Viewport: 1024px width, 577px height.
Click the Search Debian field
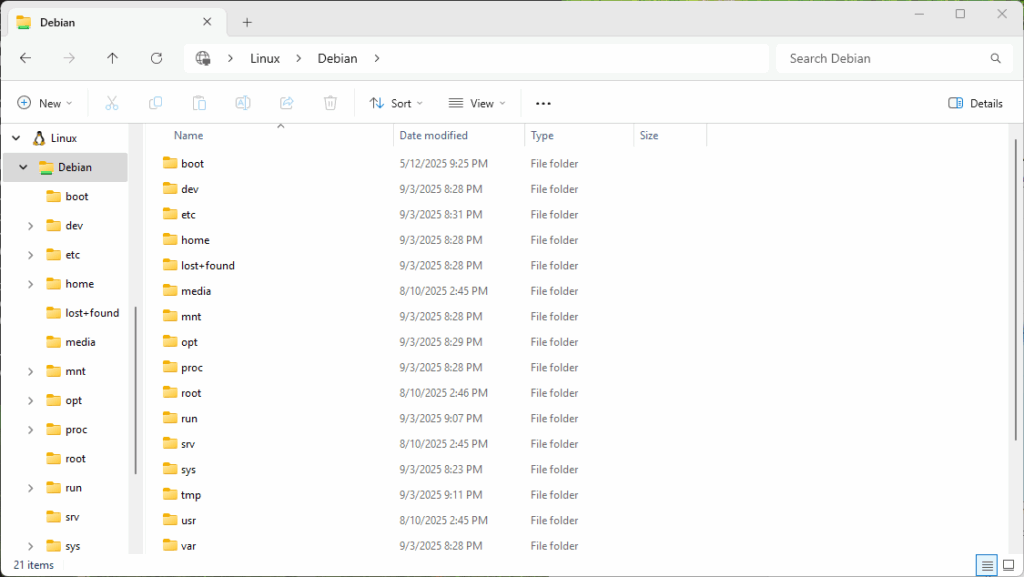(896, 58)
